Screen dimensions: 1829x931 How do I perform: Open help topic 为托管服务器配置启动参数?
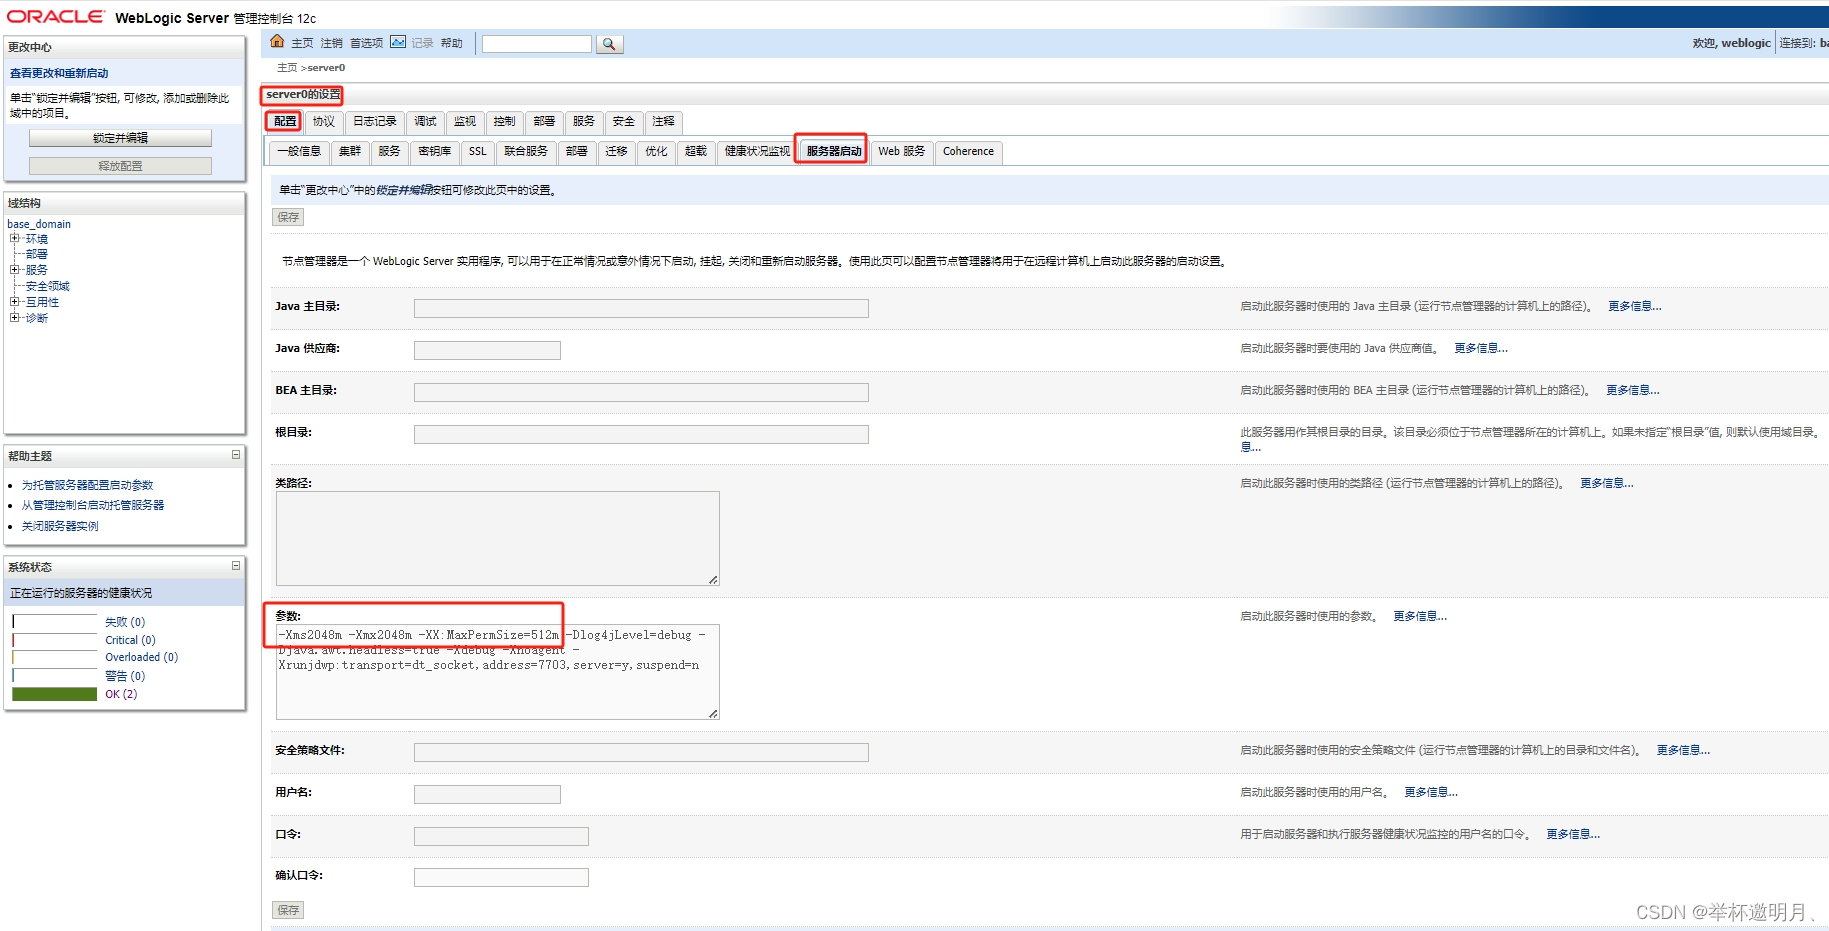pos(88,485)
